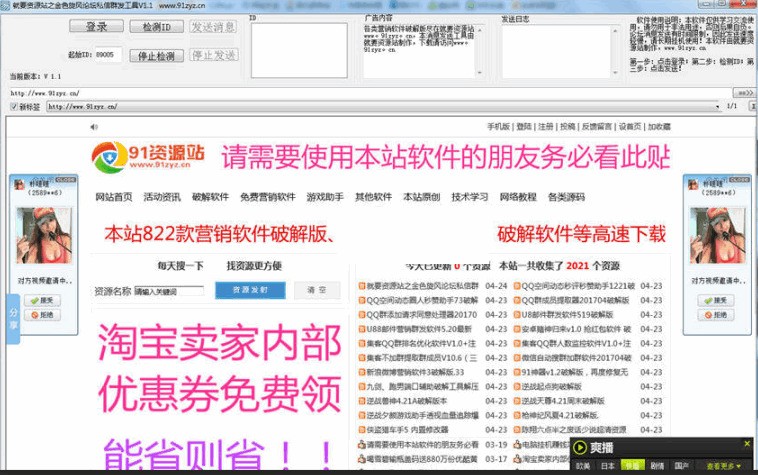The width and height of the screenshot is (758, 475).
Task: Click the blue 资源发射 search button
Action: point(250,290)
